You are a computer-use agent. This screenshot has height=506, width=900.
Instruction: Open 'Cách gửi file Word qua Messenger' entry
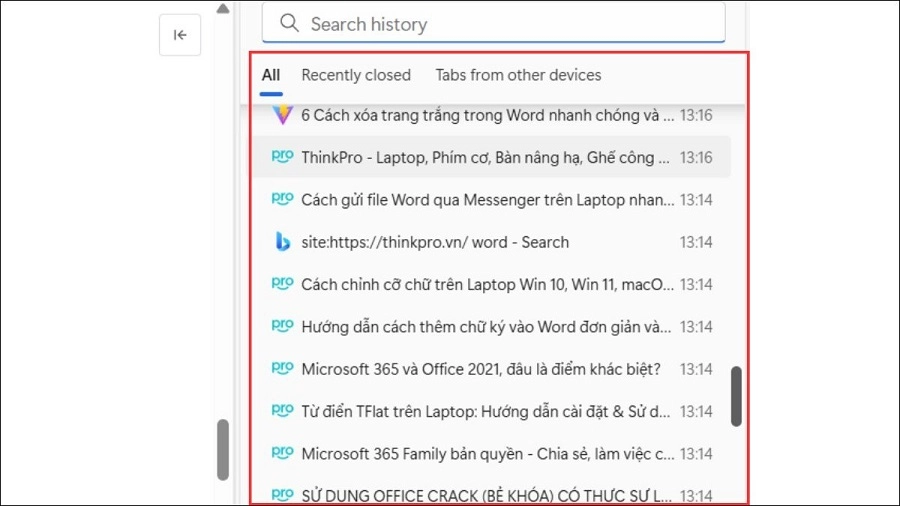point(488,200)
